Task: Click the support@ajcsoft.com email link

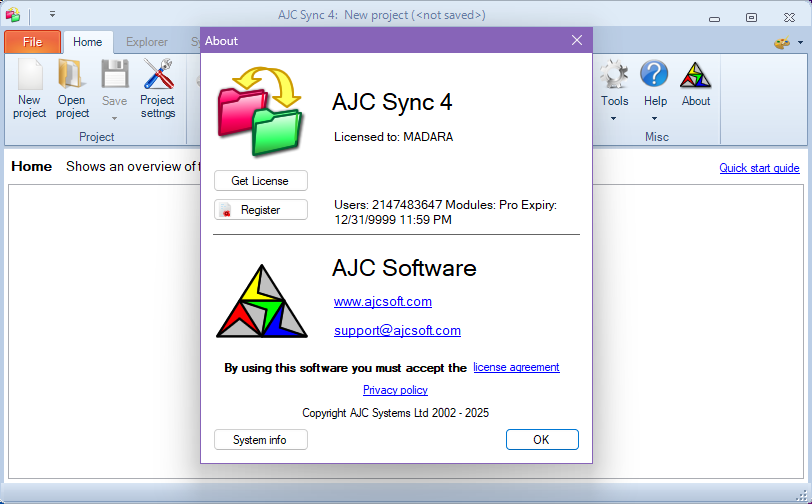Action: (397, 330)
